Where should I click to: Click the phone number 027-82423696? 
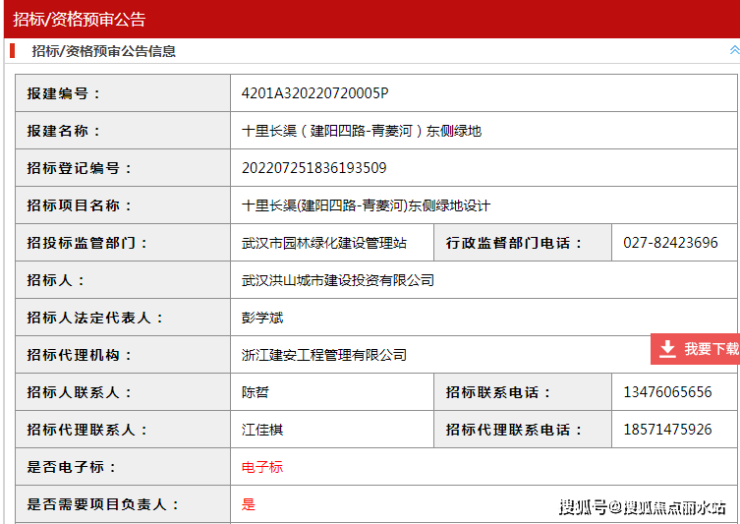[x=670, y=243]
